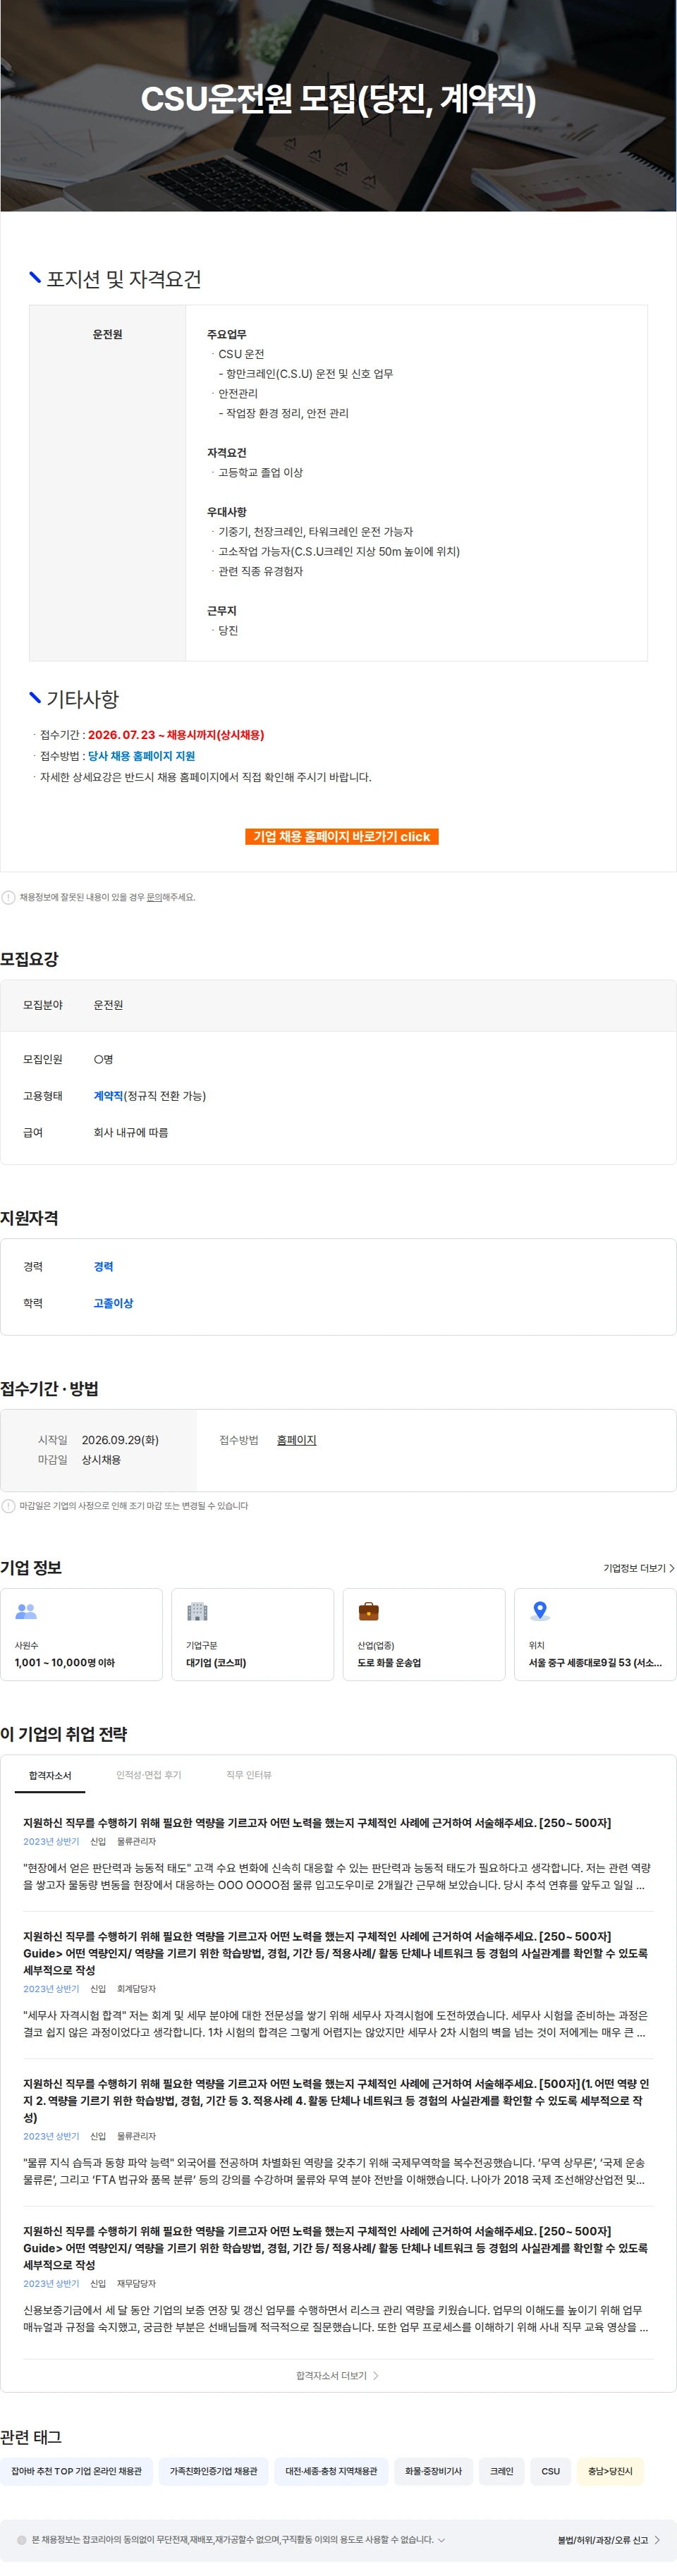The height and width of the screenshot is (2576, 677).
Task: Select tag 잡아바 추천 TOP 기업 온라인 채용관
Action: [x=77, y=2471]
